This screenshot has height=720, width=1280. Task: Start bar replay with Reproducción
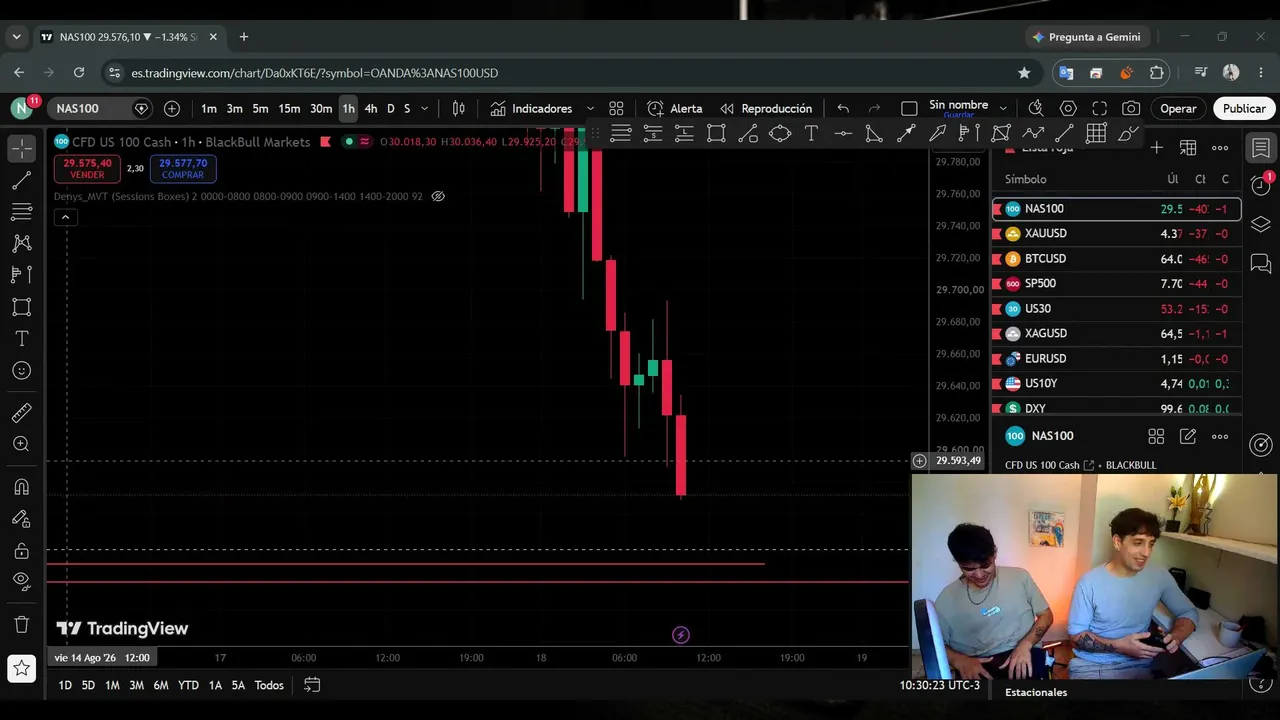pyautogui.click(x=766, y=108)
